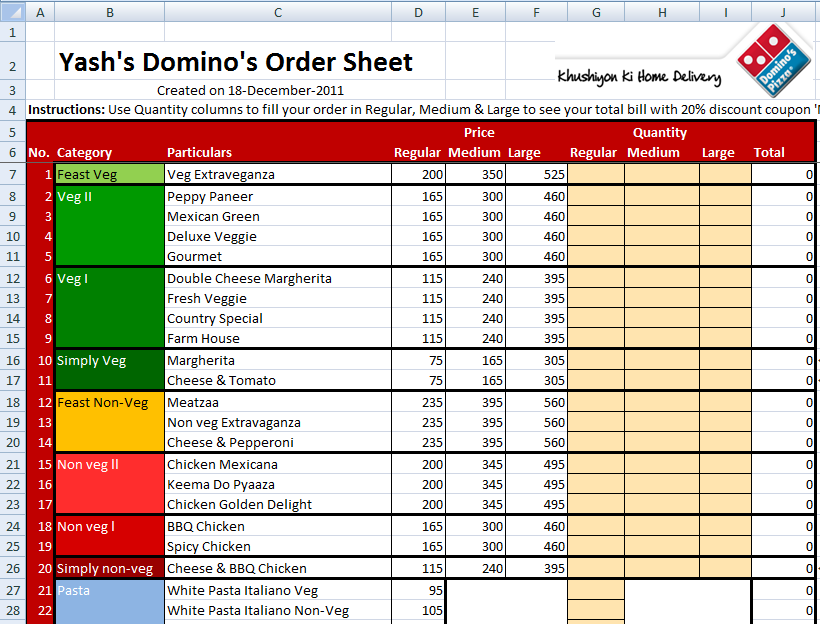Click the "Country Special" cell
This screenshot has width=820, height=624.
[278, 319]
